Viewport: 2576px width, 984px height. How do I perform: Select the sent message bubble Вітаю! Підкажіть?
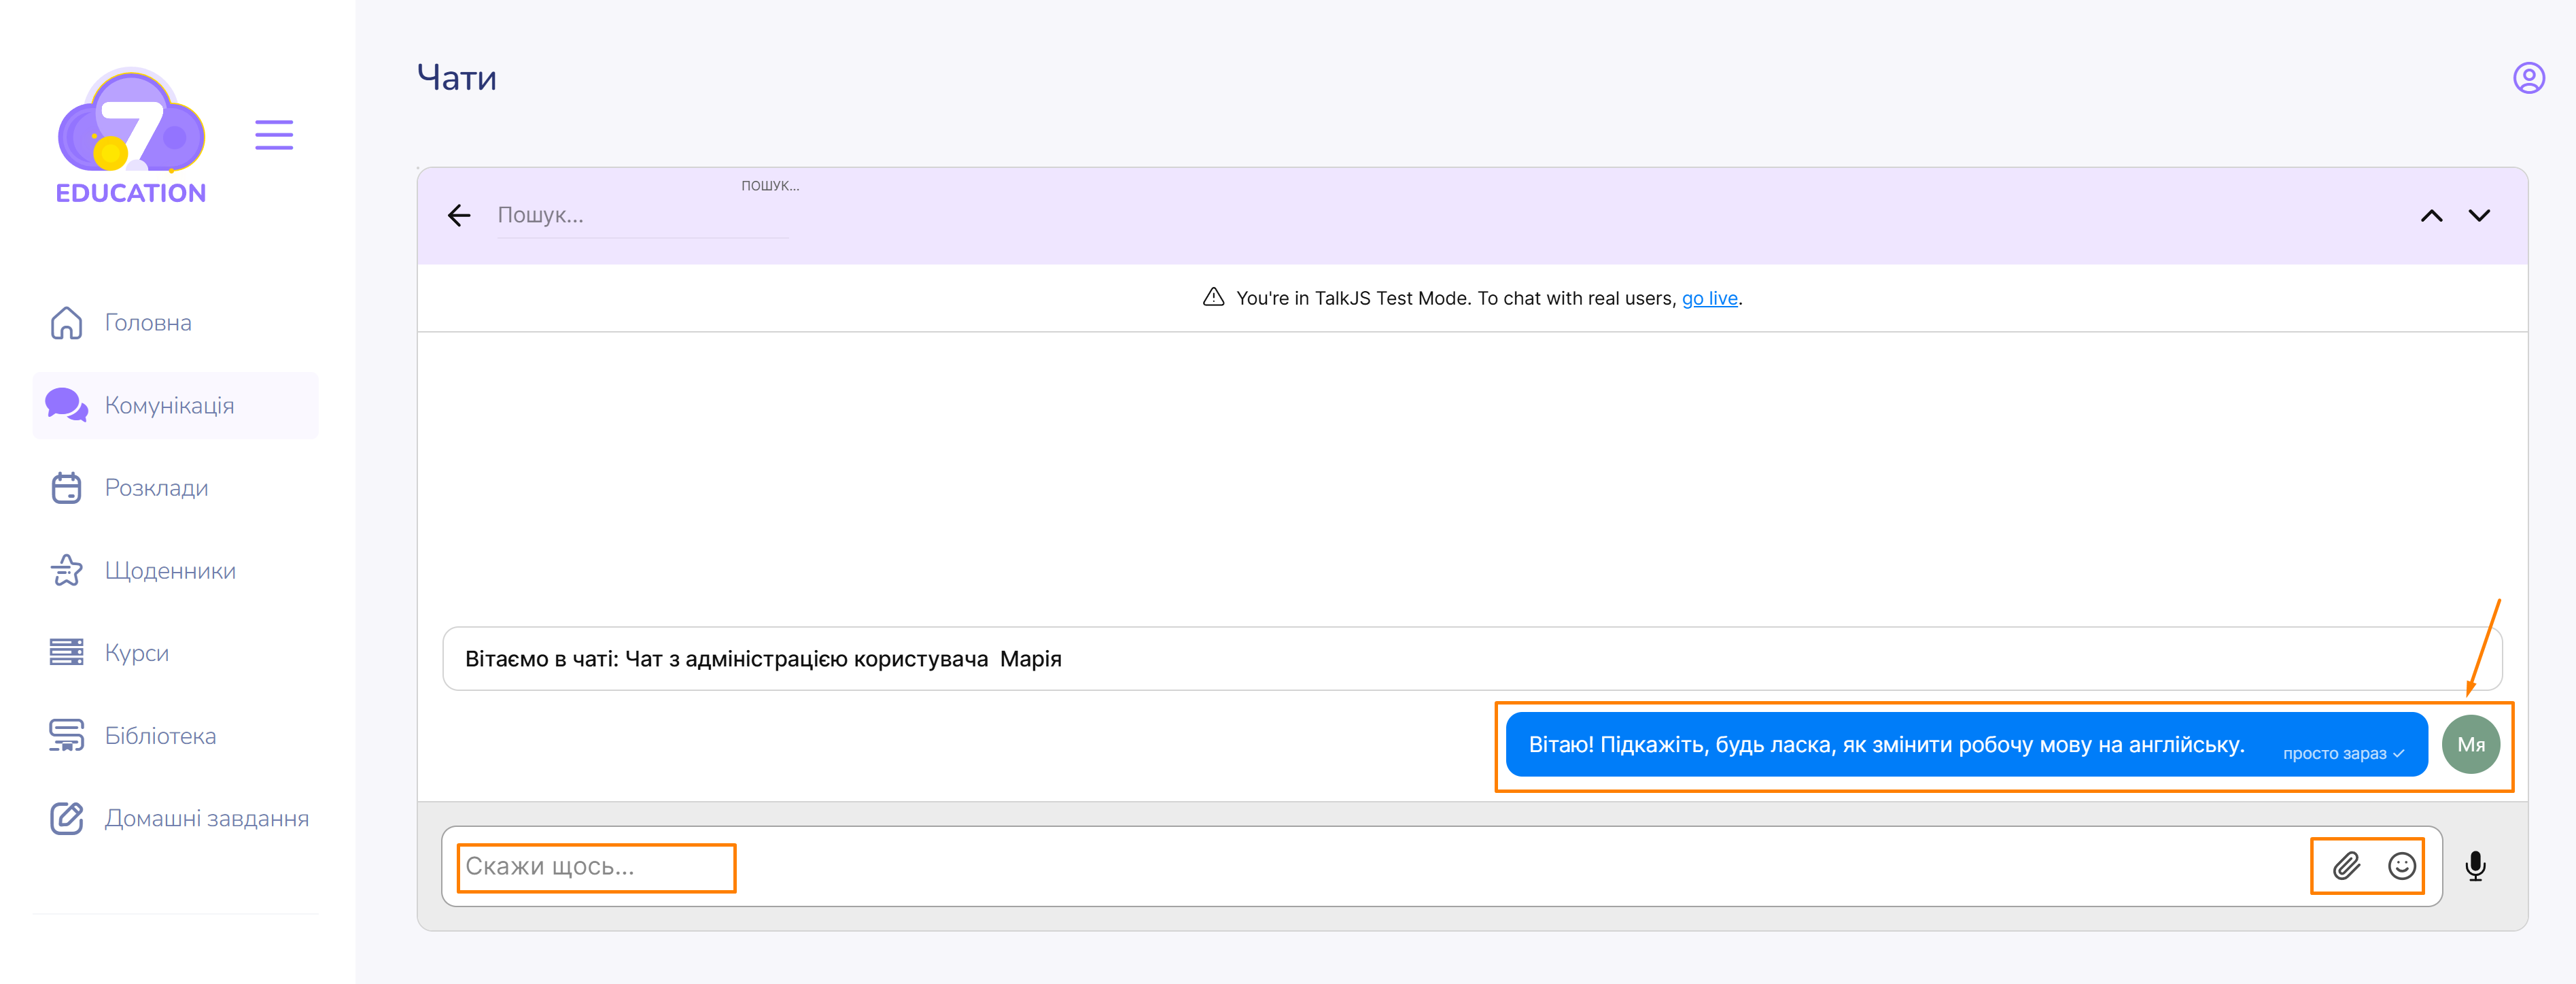(1966, 745)
